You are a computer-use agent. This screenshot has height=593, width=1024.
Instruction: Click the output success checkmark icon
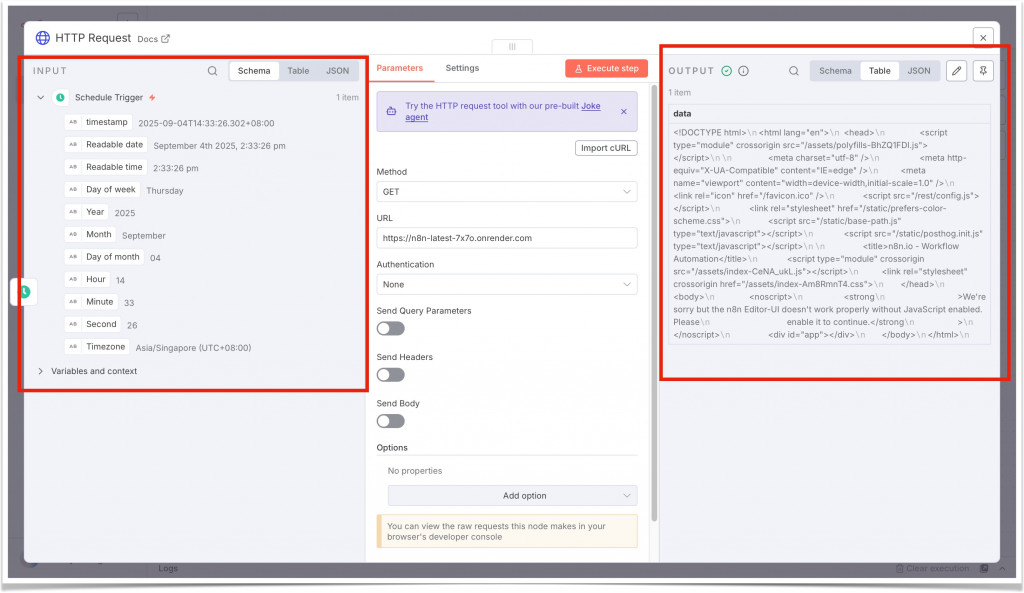click(x=726, y=71)
